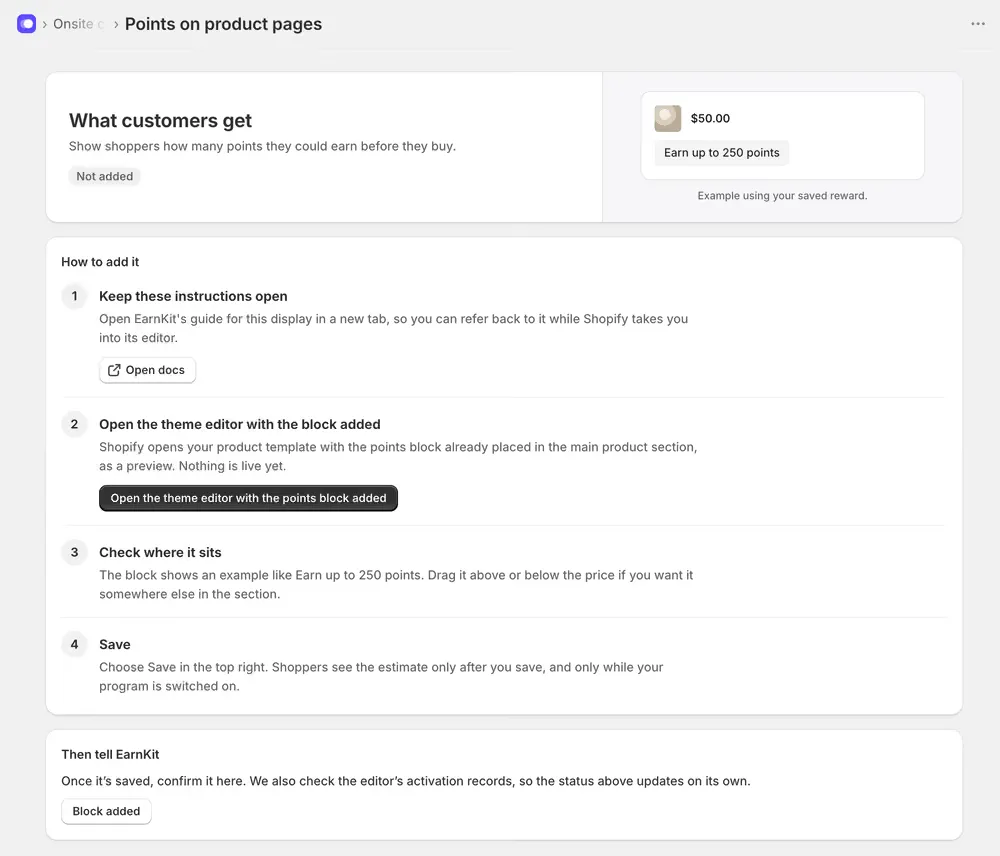Screen dimensions: 1000x856
Task: Click the Earn up to 250 points badge
Action: pos(721,153)
